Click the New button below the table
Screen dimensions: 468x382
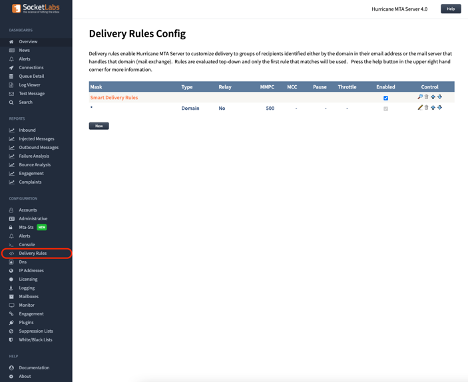[x=99, y=126]
